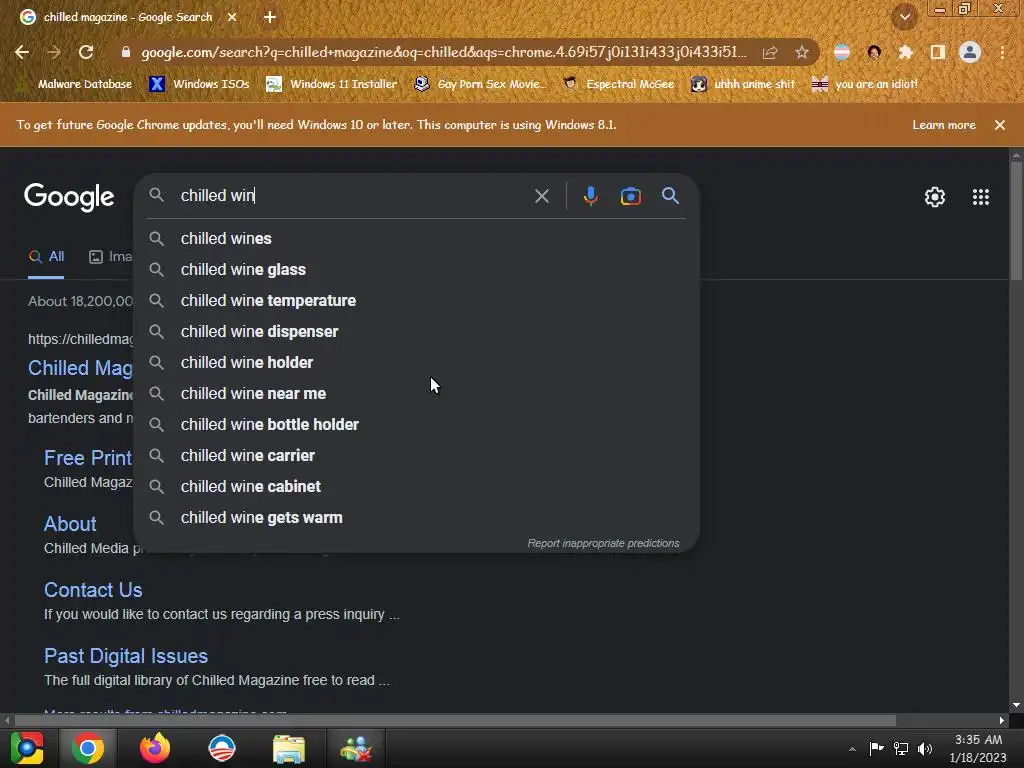Dismiss the Chrome update notice
The width and height of the screenshot is (1024, 768).
pos(999,125)
